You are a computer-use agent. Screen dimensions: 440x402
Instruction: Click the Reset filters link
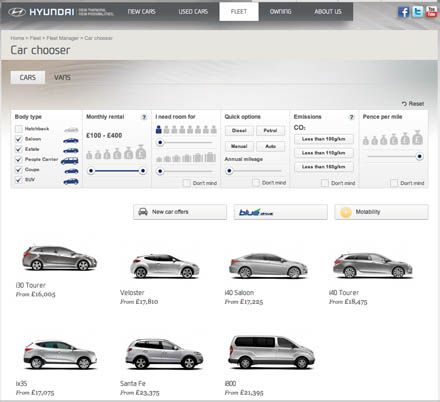click(413, 104)
